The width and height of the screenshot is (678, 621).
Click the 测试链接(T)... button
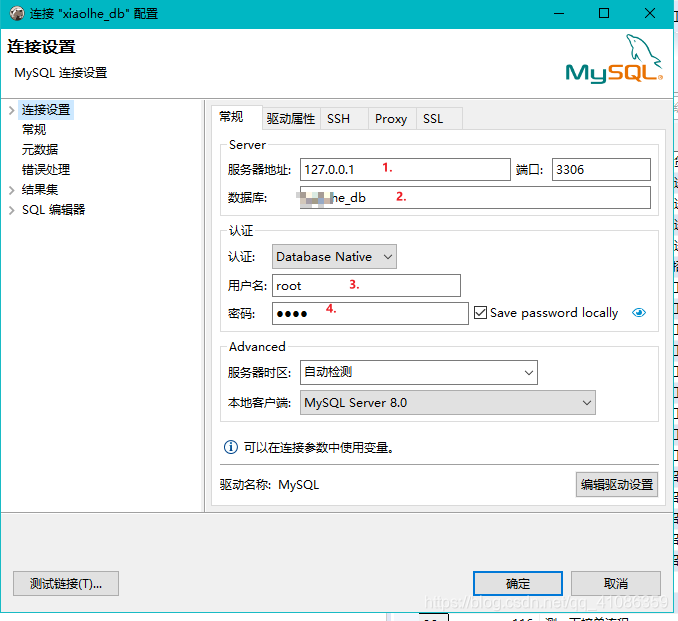click(66, 583)
